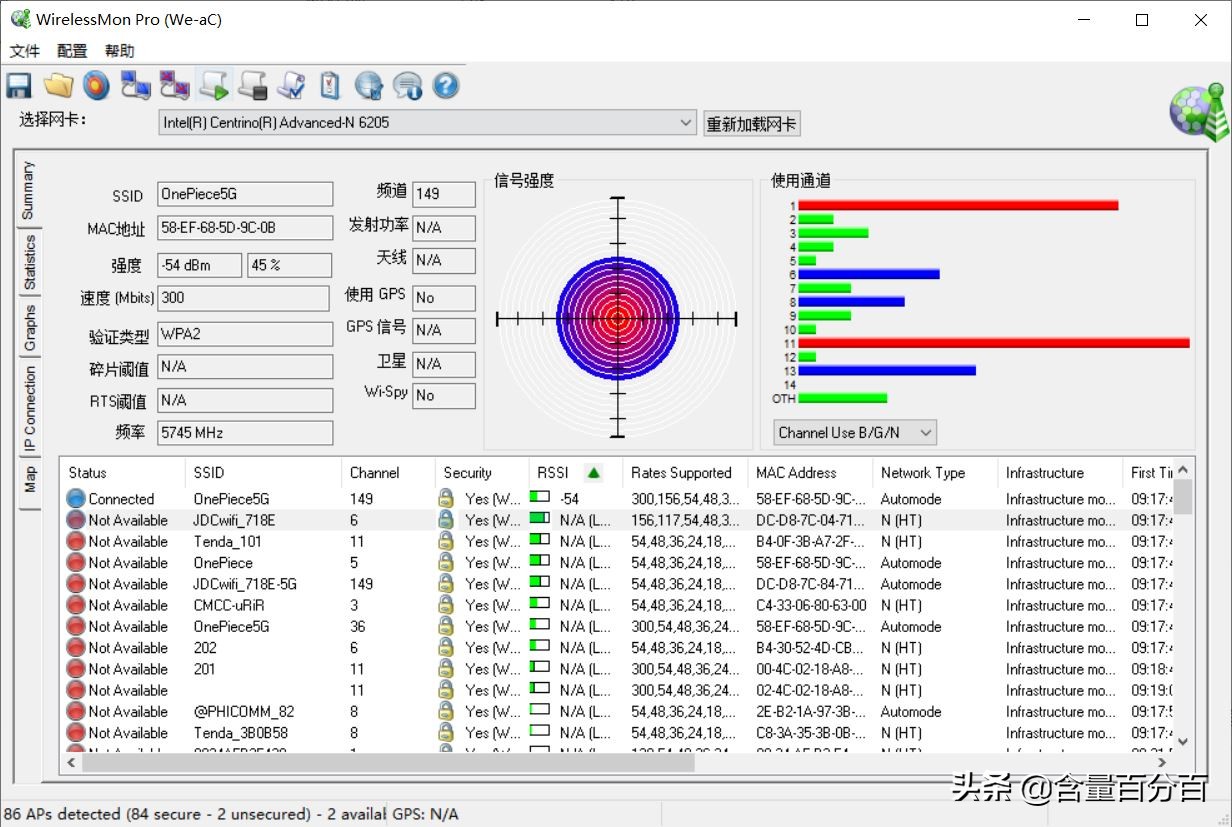The image size is (1232, 827).
Task: Open help with the blue question mark icon
Action: tap(446, 86)
